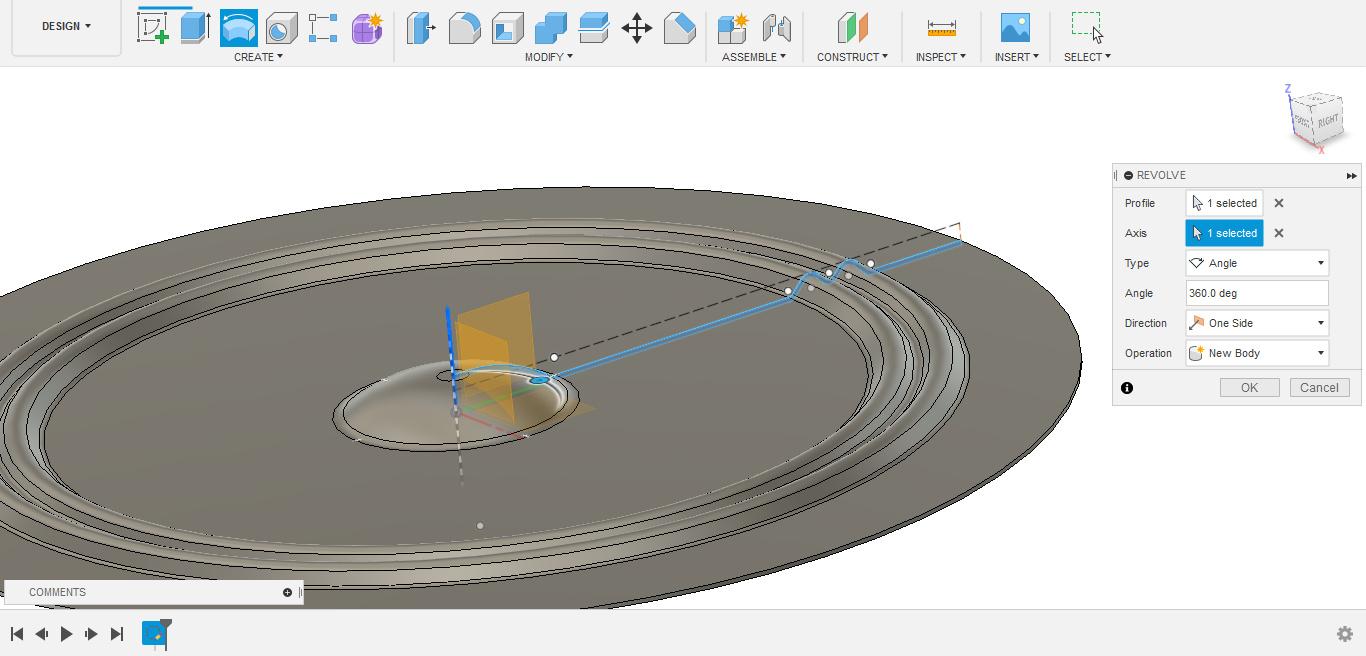Select the Fillet tool

(462, 27)
